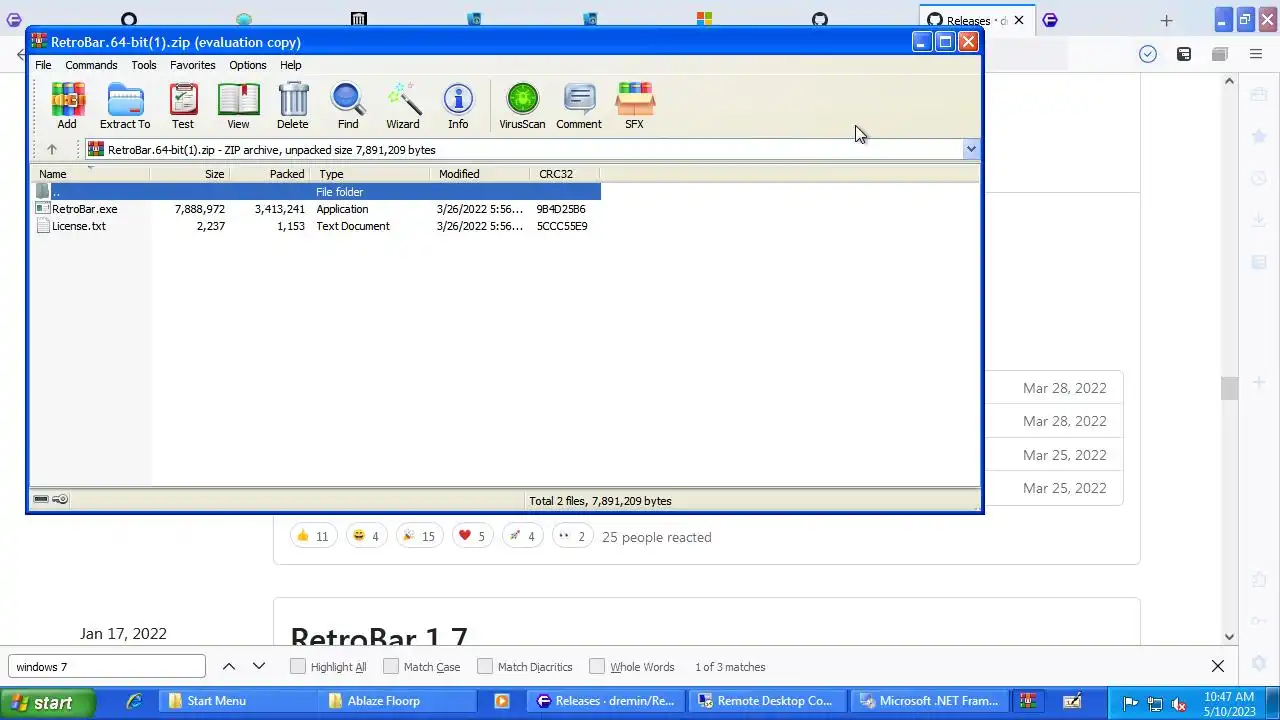Open the View toolbar icon
Screen dimensions: 1280x720
click(x=238, y=106)
